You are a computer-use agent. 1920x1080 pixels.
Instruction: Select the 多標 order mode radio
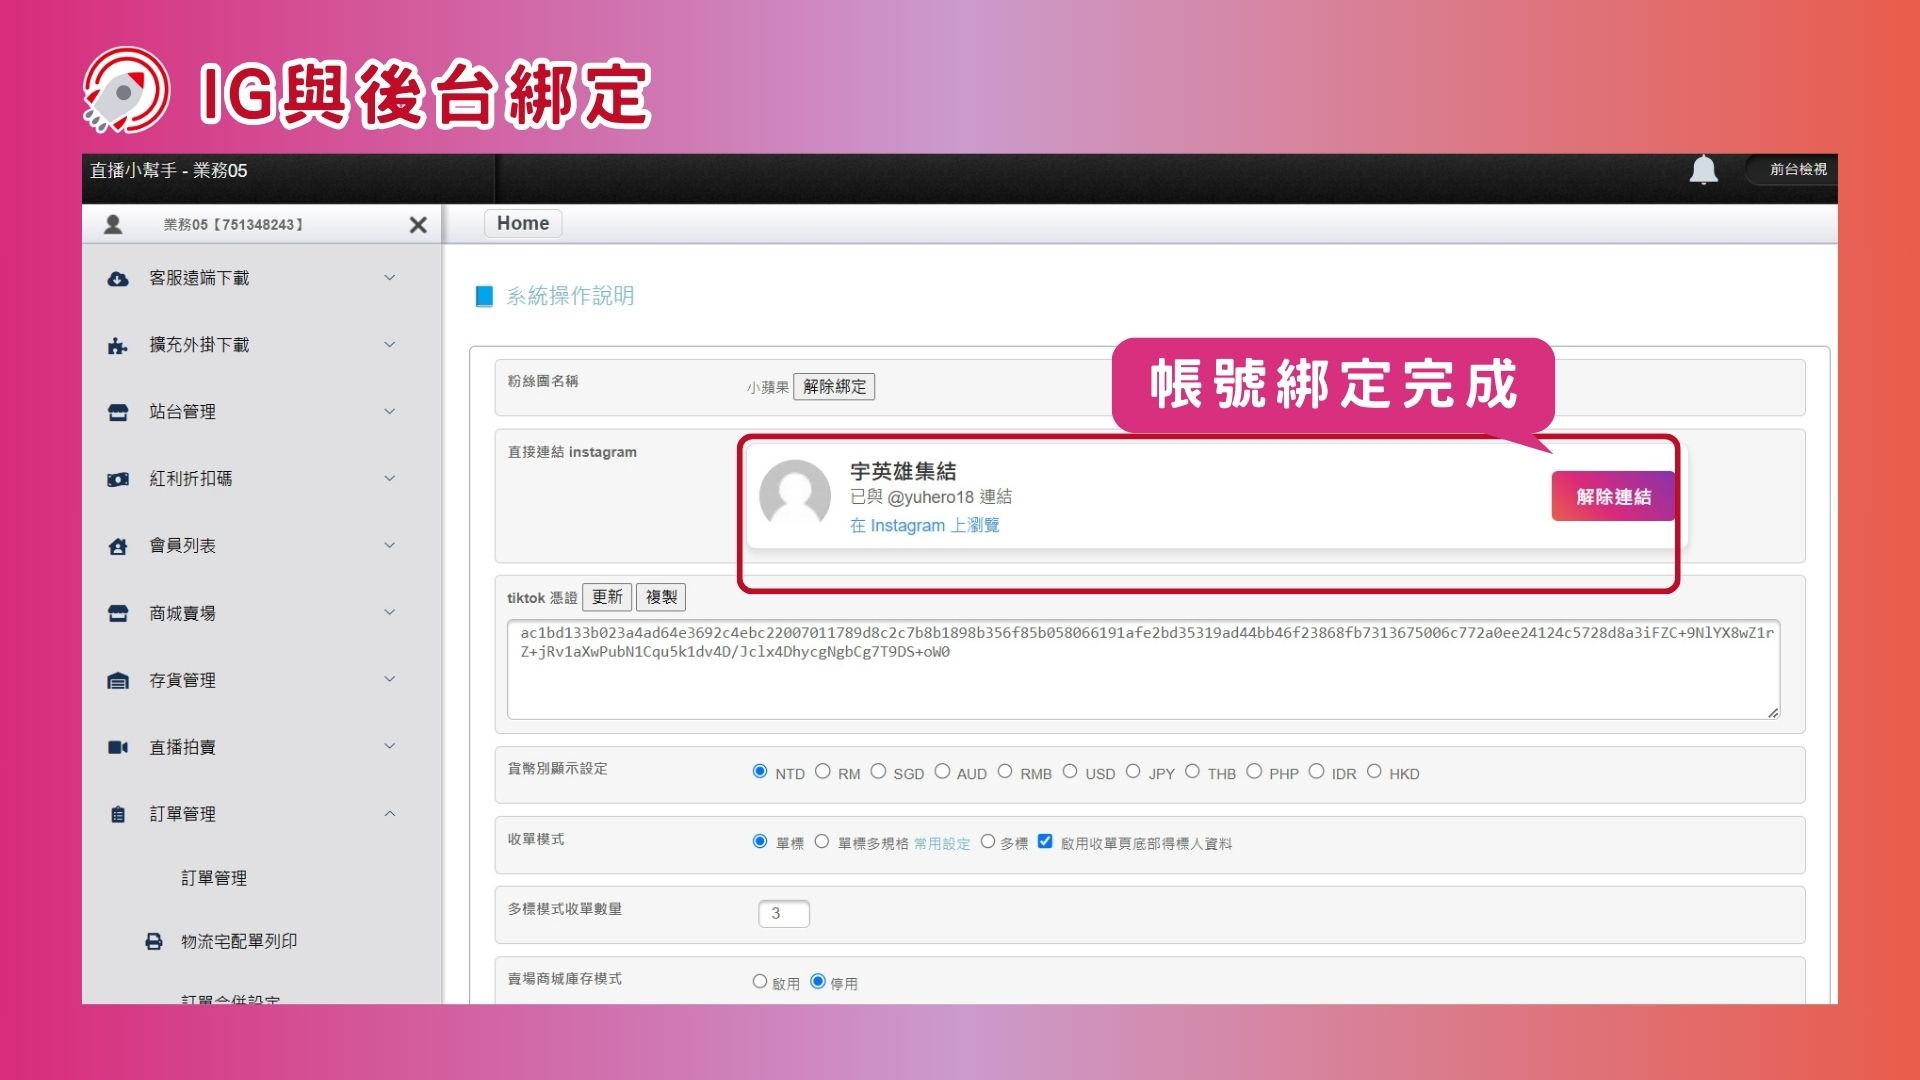tap(988, 842)
